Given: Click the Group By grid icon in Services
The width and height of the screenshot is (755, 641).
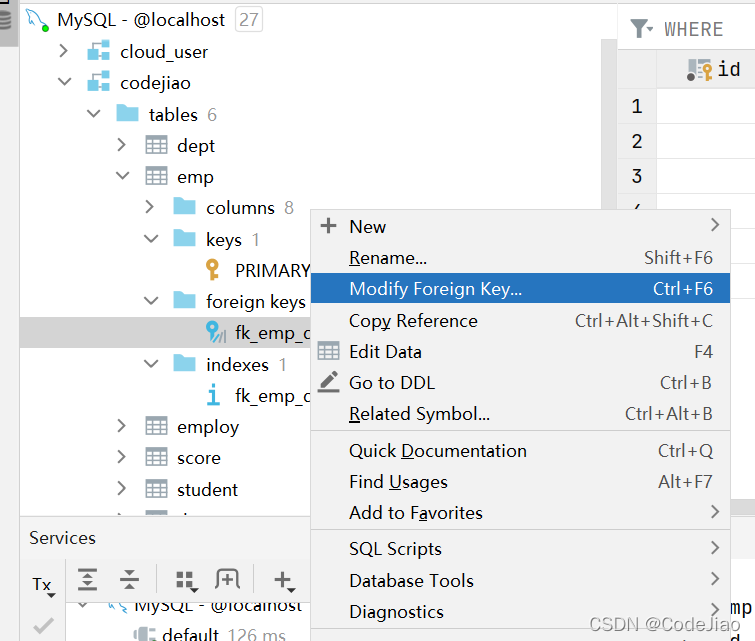Looking at the screenshot, I should [186, 581].
